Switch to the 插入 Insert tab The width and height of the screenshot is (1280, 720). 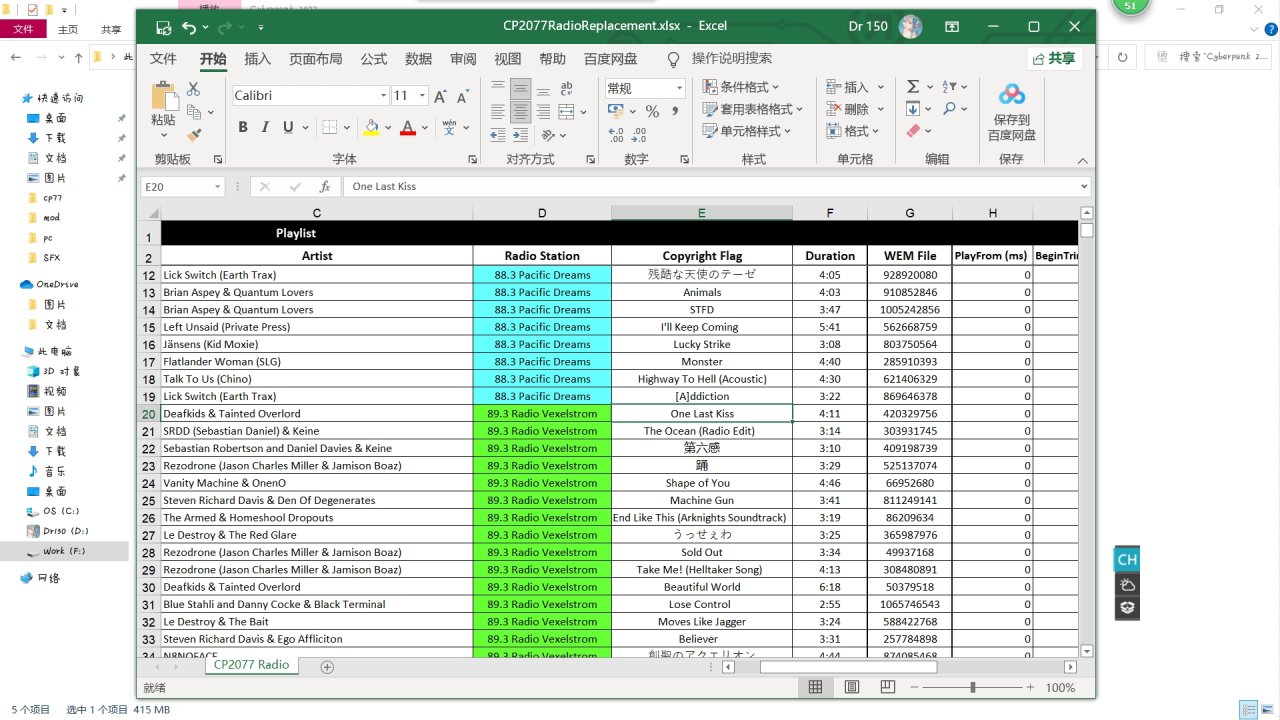(258, 59)
